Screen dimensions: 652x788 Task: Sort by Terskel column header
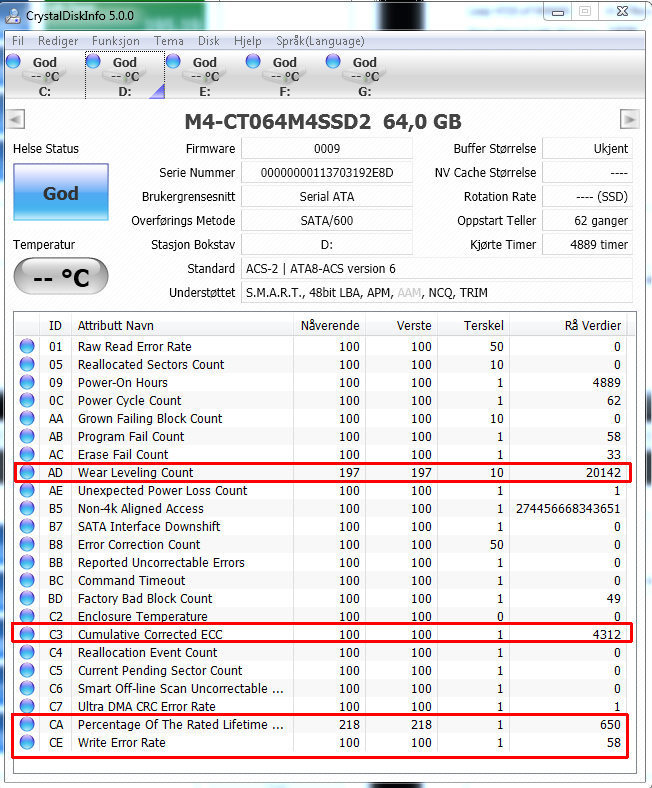pyautogui.click(x=474, y=326)
